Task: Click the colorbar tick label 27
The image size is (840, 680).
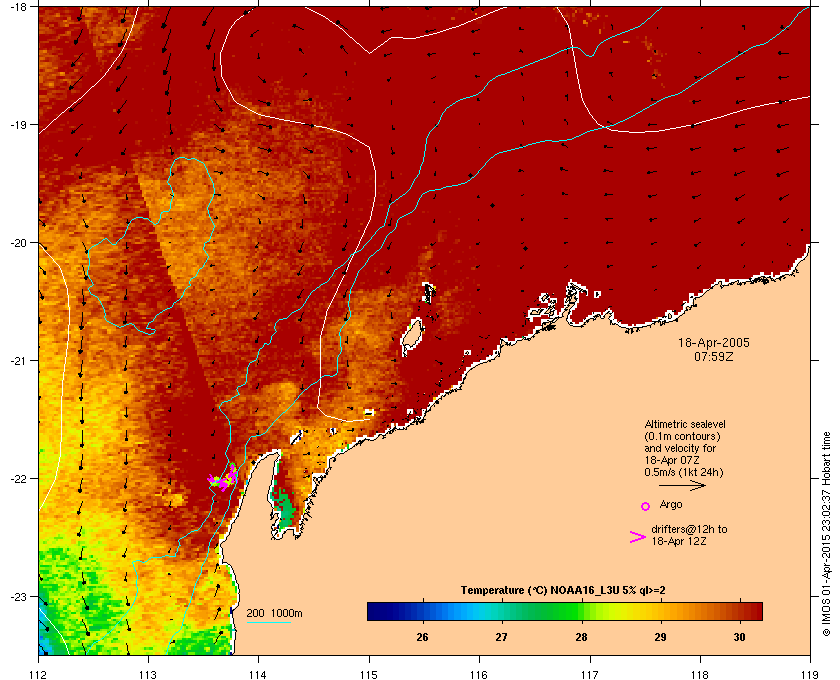Action: coord(501,637)
